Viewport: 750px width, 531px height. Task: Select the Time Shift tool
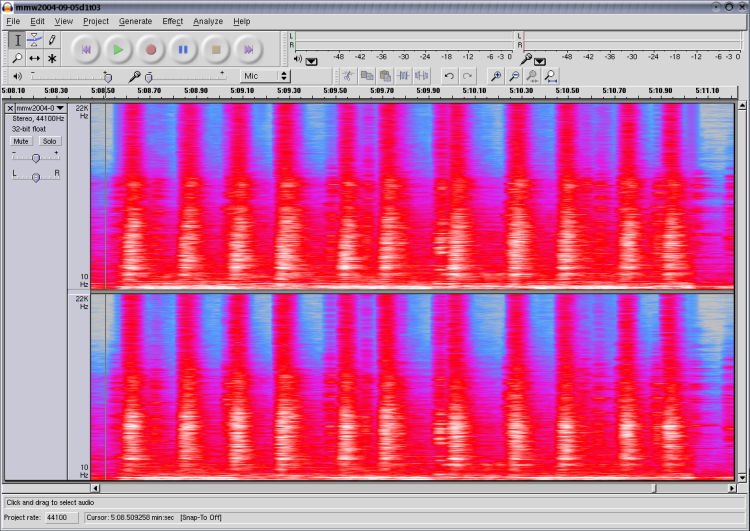click(x=34, y=58)
